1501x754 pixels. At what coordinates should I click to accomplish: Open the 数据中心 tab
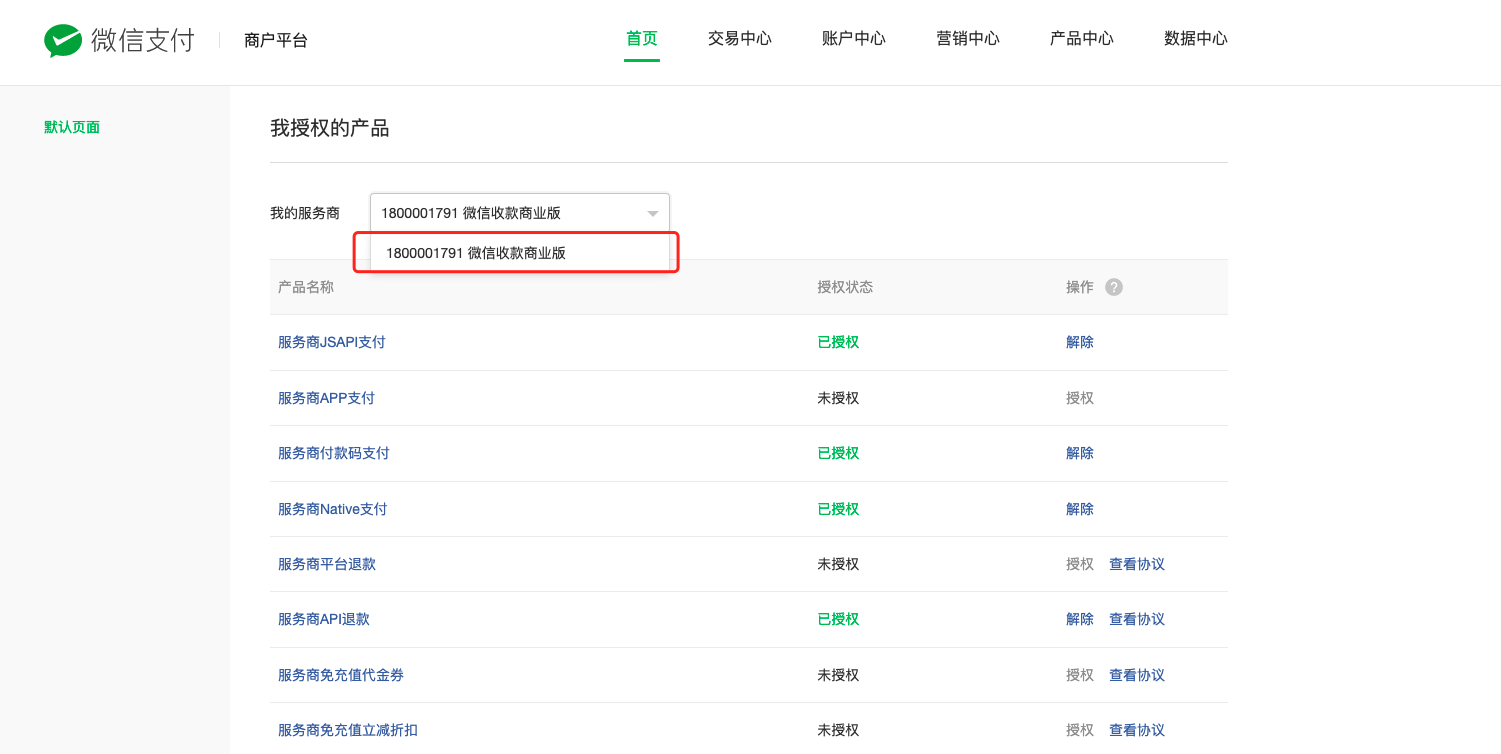(1196, 39)
